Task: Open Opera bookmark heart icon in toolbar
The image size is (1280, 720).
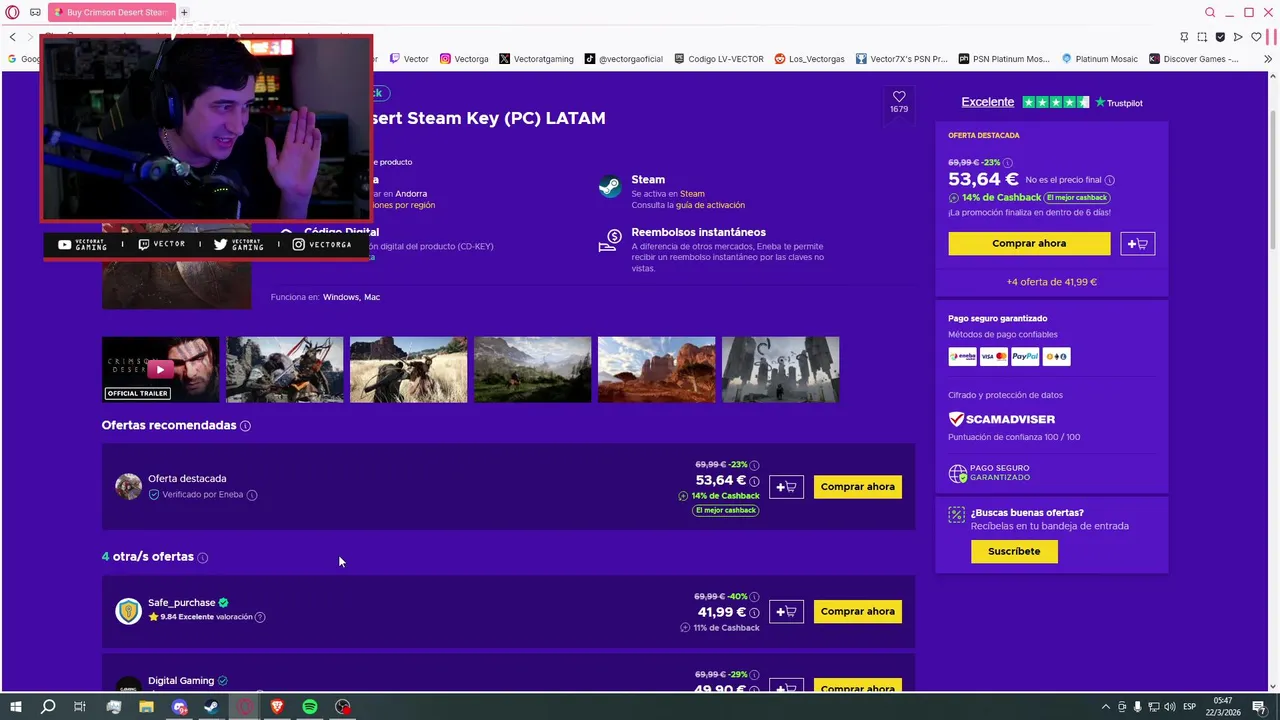Action: (x=1256, y=37)
